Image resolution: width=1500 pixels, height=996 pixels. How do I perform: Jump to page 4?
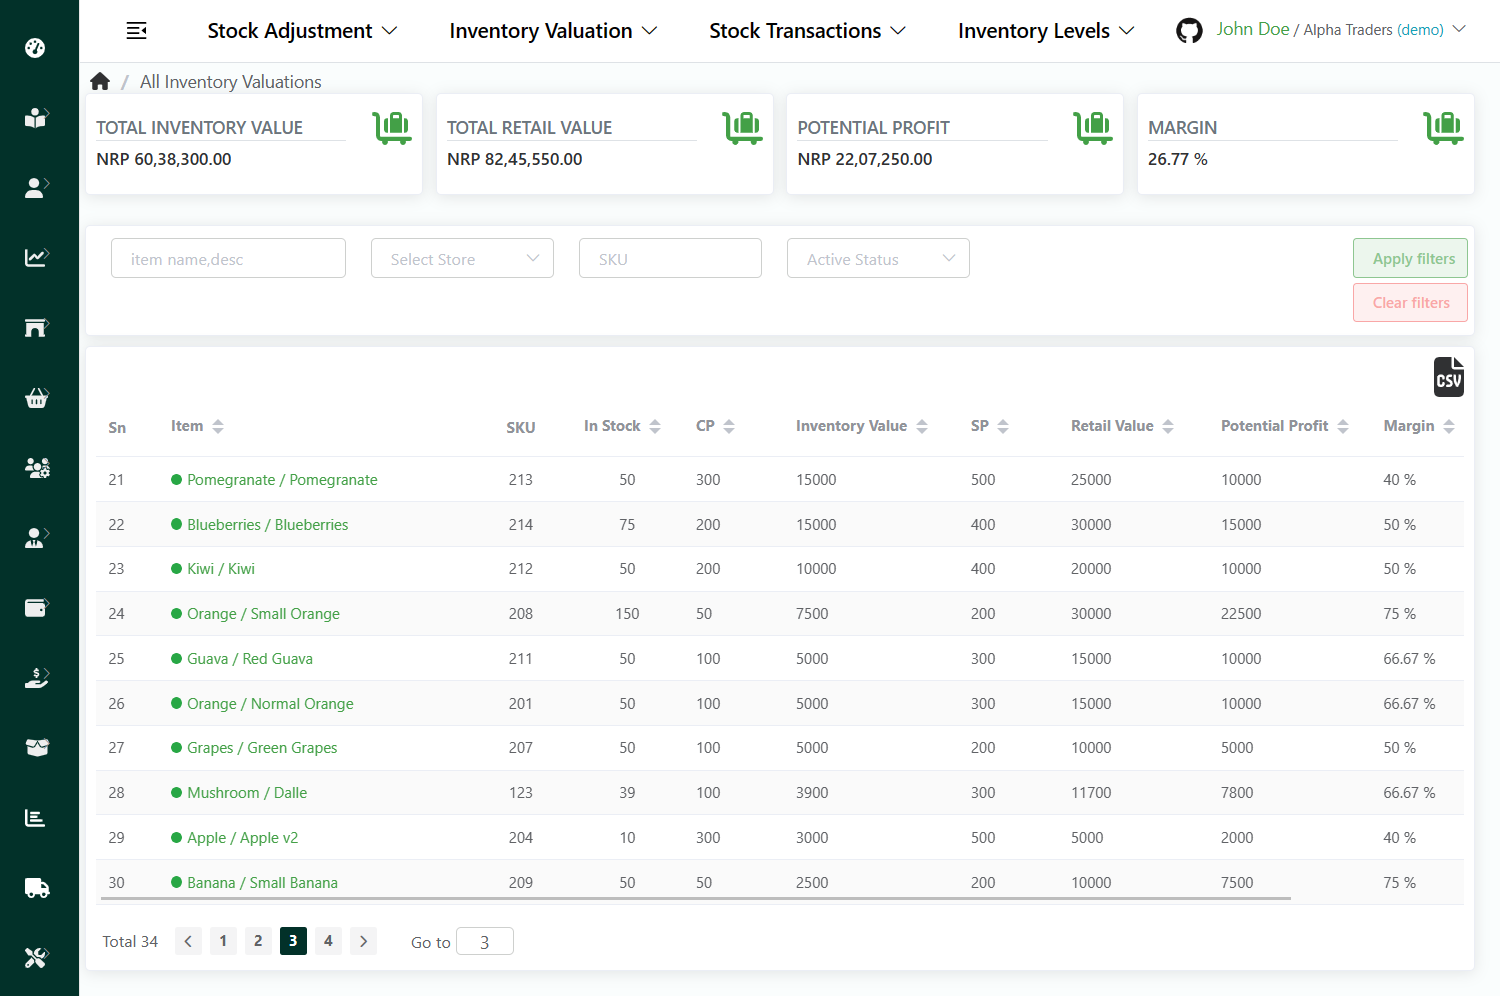[328, 941]
